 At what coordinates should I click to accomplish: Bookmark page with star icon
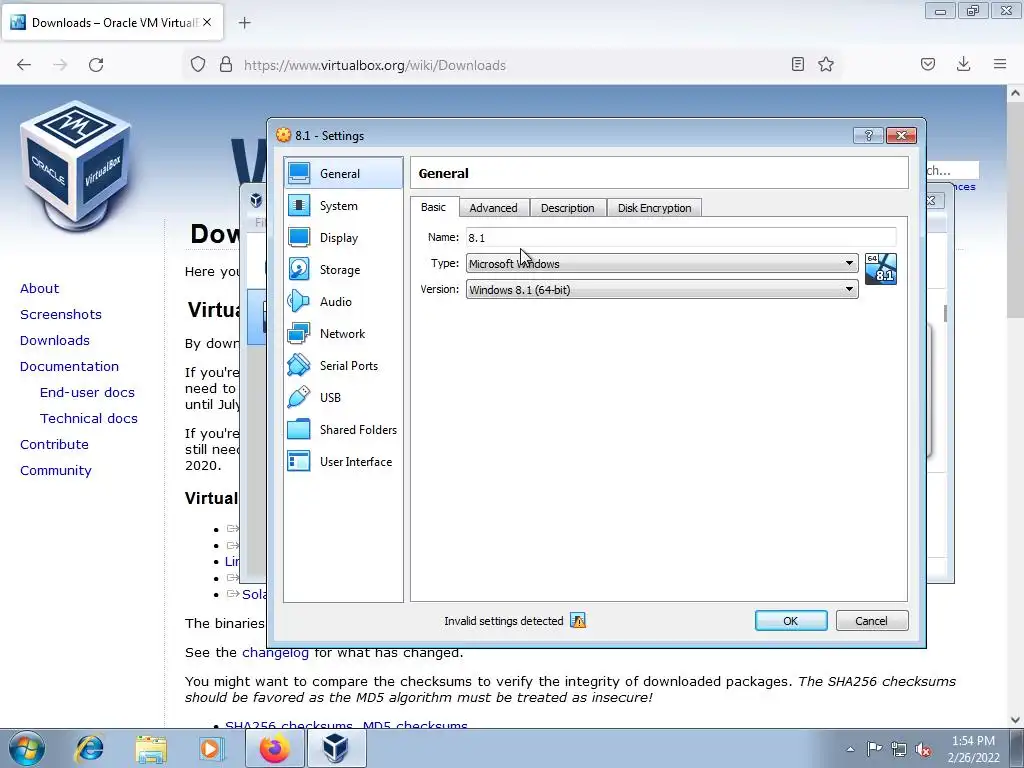tap(826, 65)
